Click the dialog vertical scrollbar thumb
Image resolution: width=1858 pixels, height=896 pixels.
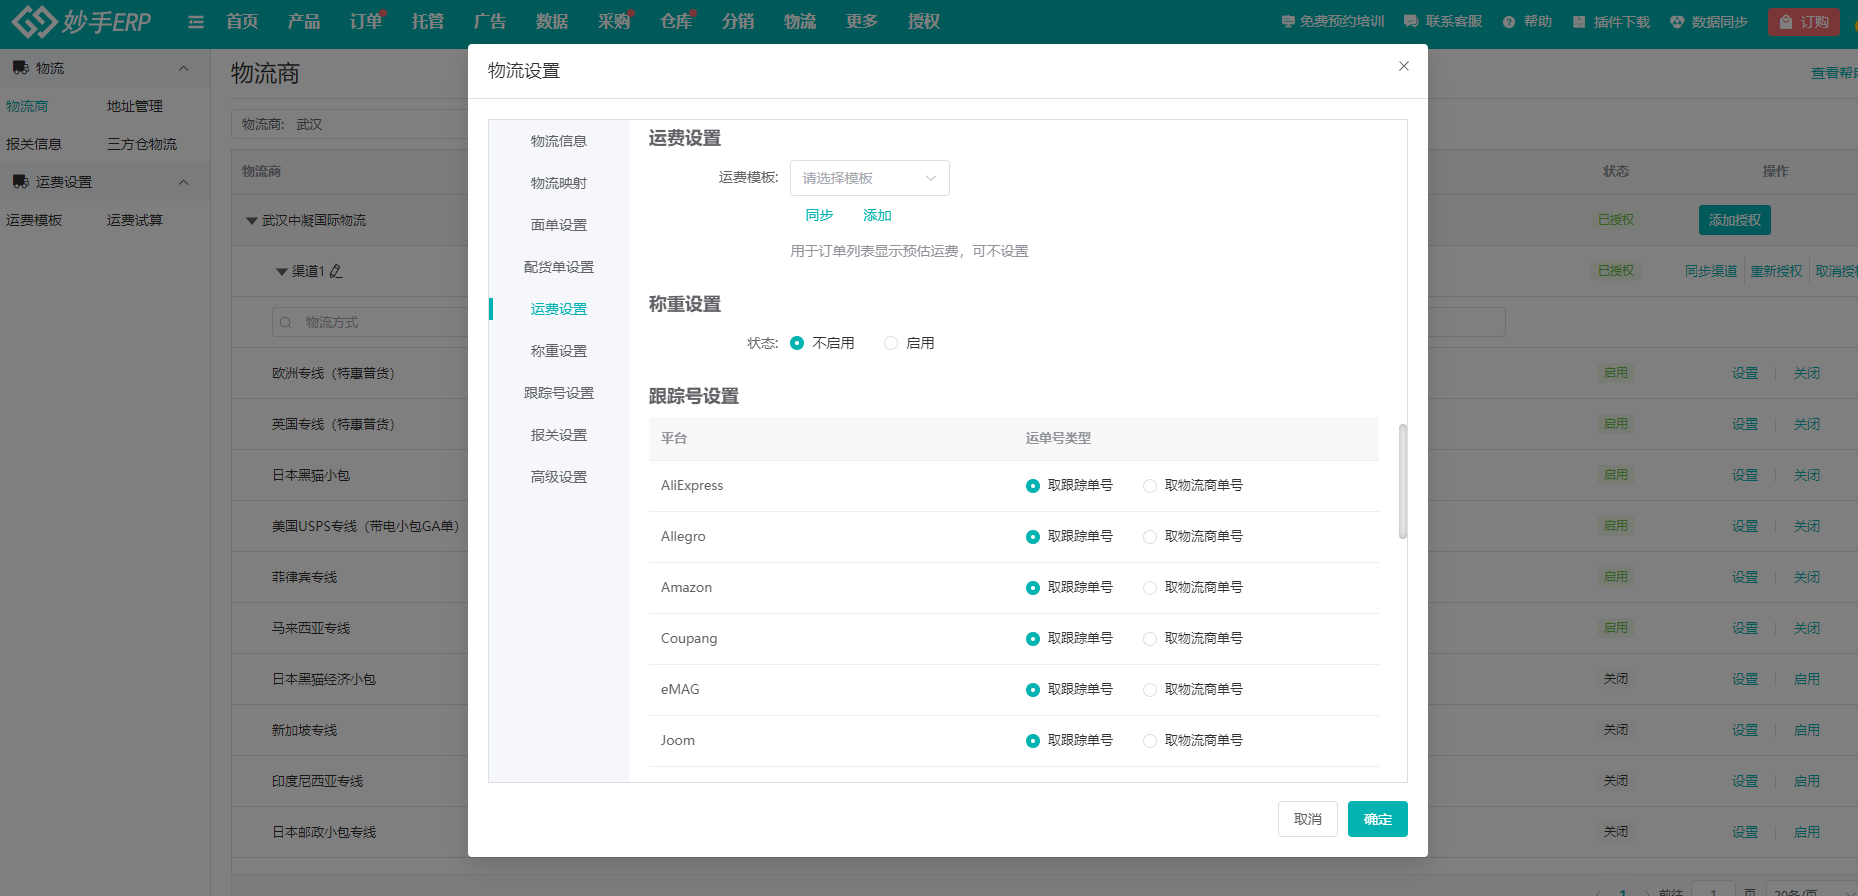coord(1403,481)
